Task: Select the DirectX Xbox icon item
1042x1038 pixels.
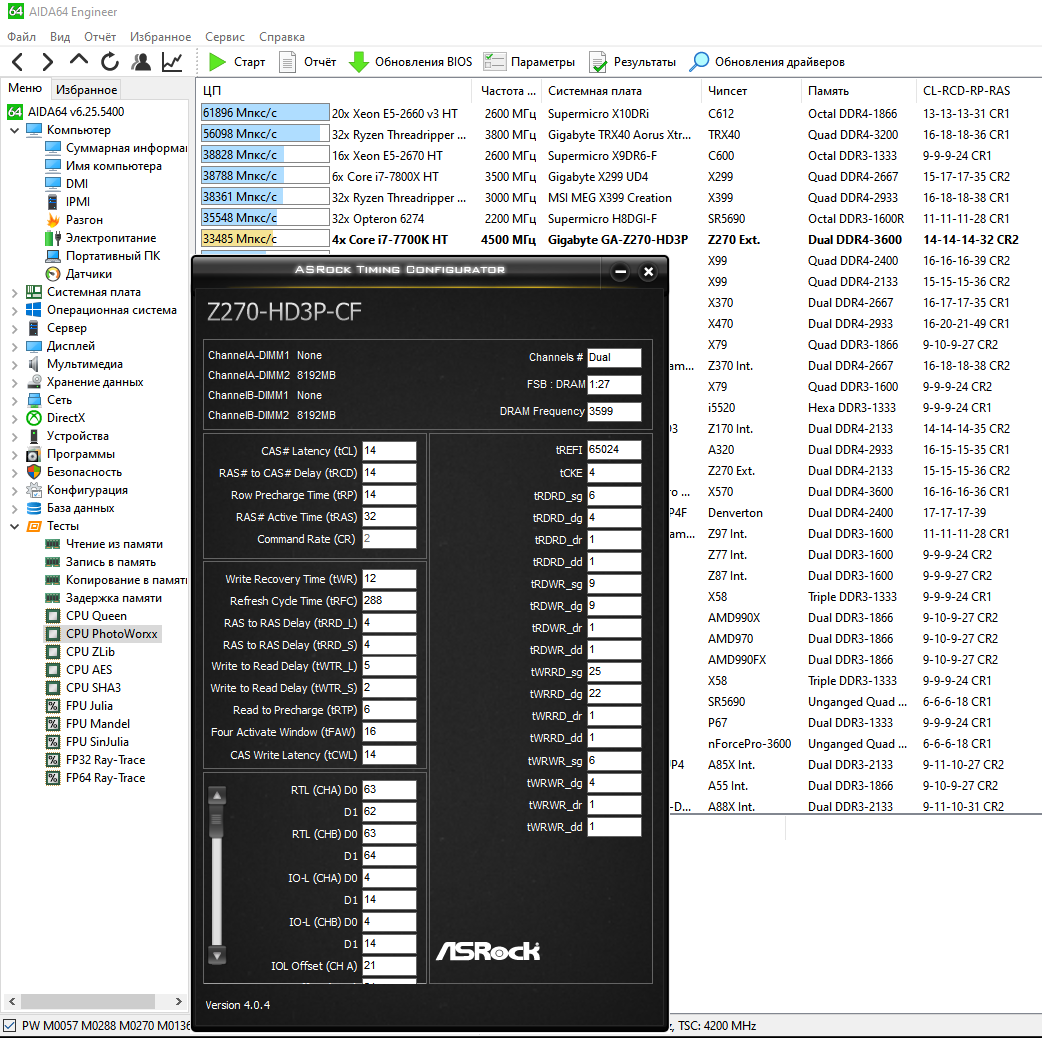Action: pos(56,418)
